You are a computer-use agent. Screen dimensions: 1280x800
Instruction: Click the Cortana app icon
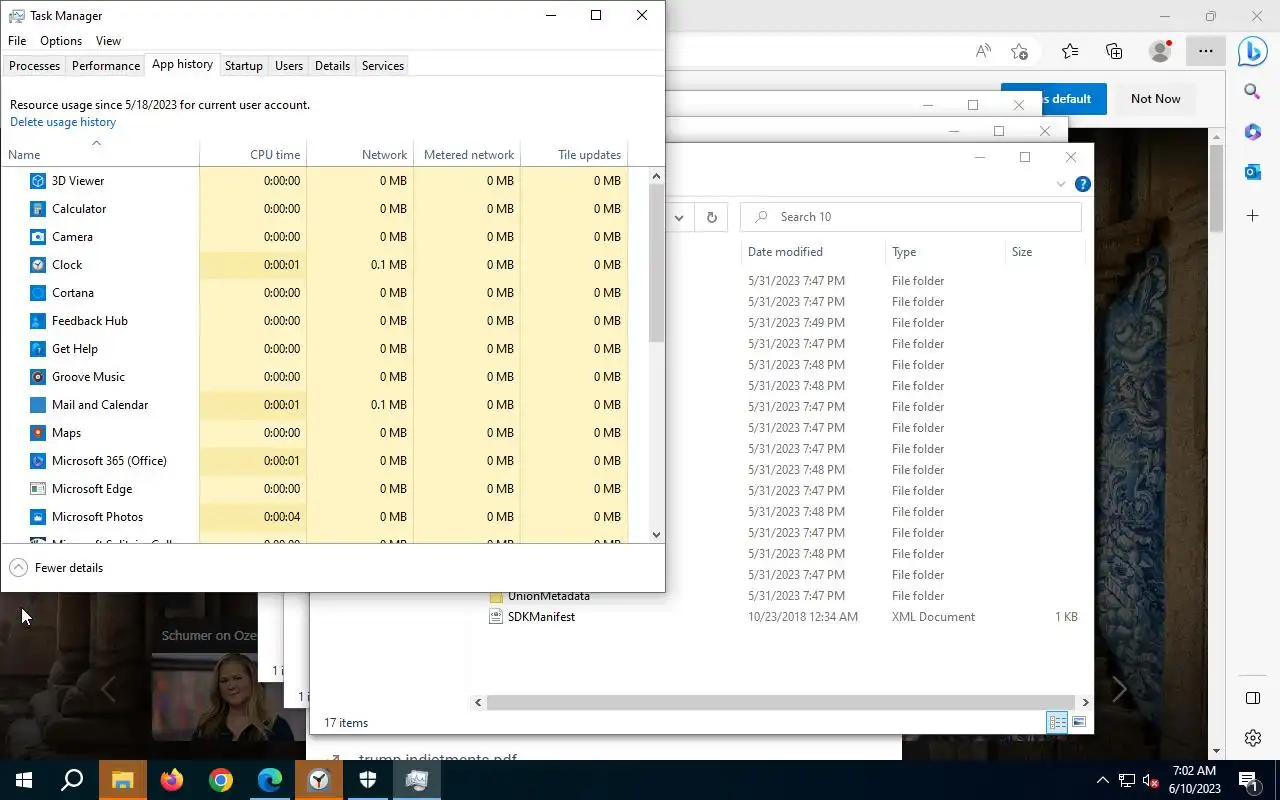click(x=38, y=293)
